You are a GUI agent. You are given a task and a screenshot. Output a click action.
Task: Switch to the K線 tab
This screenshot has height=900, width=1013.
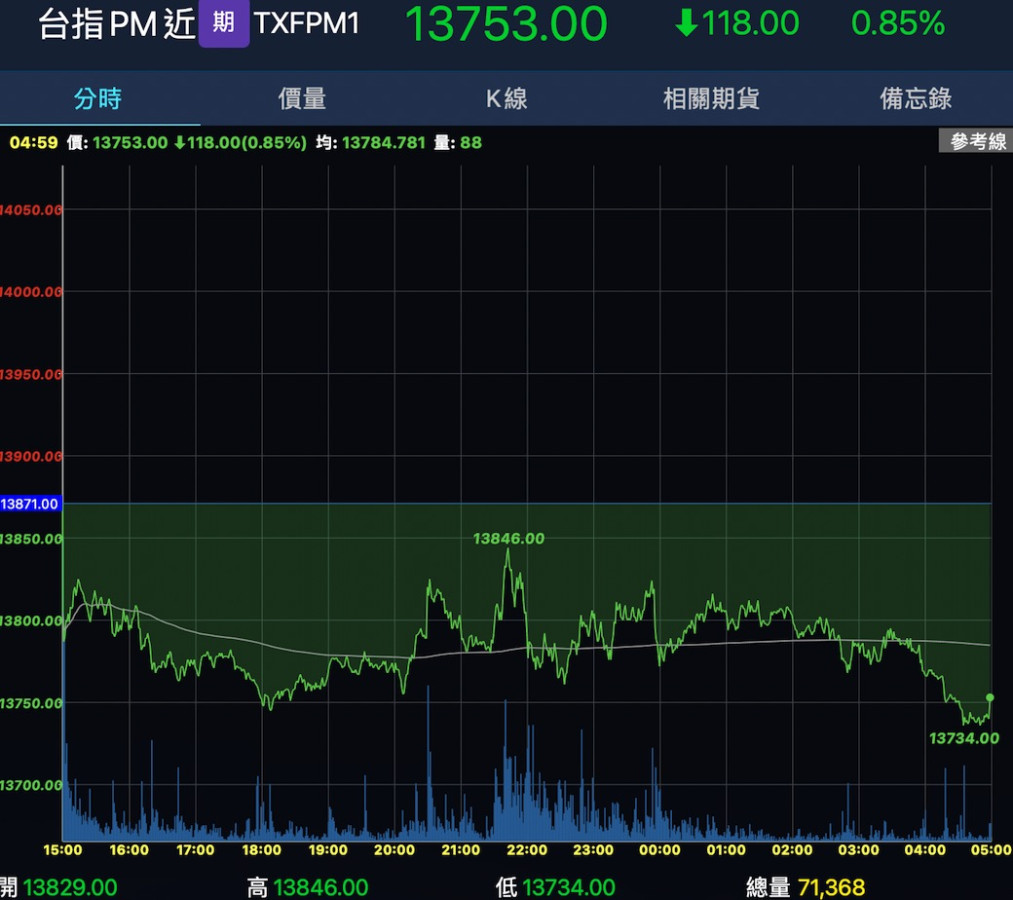click(506, 98)
